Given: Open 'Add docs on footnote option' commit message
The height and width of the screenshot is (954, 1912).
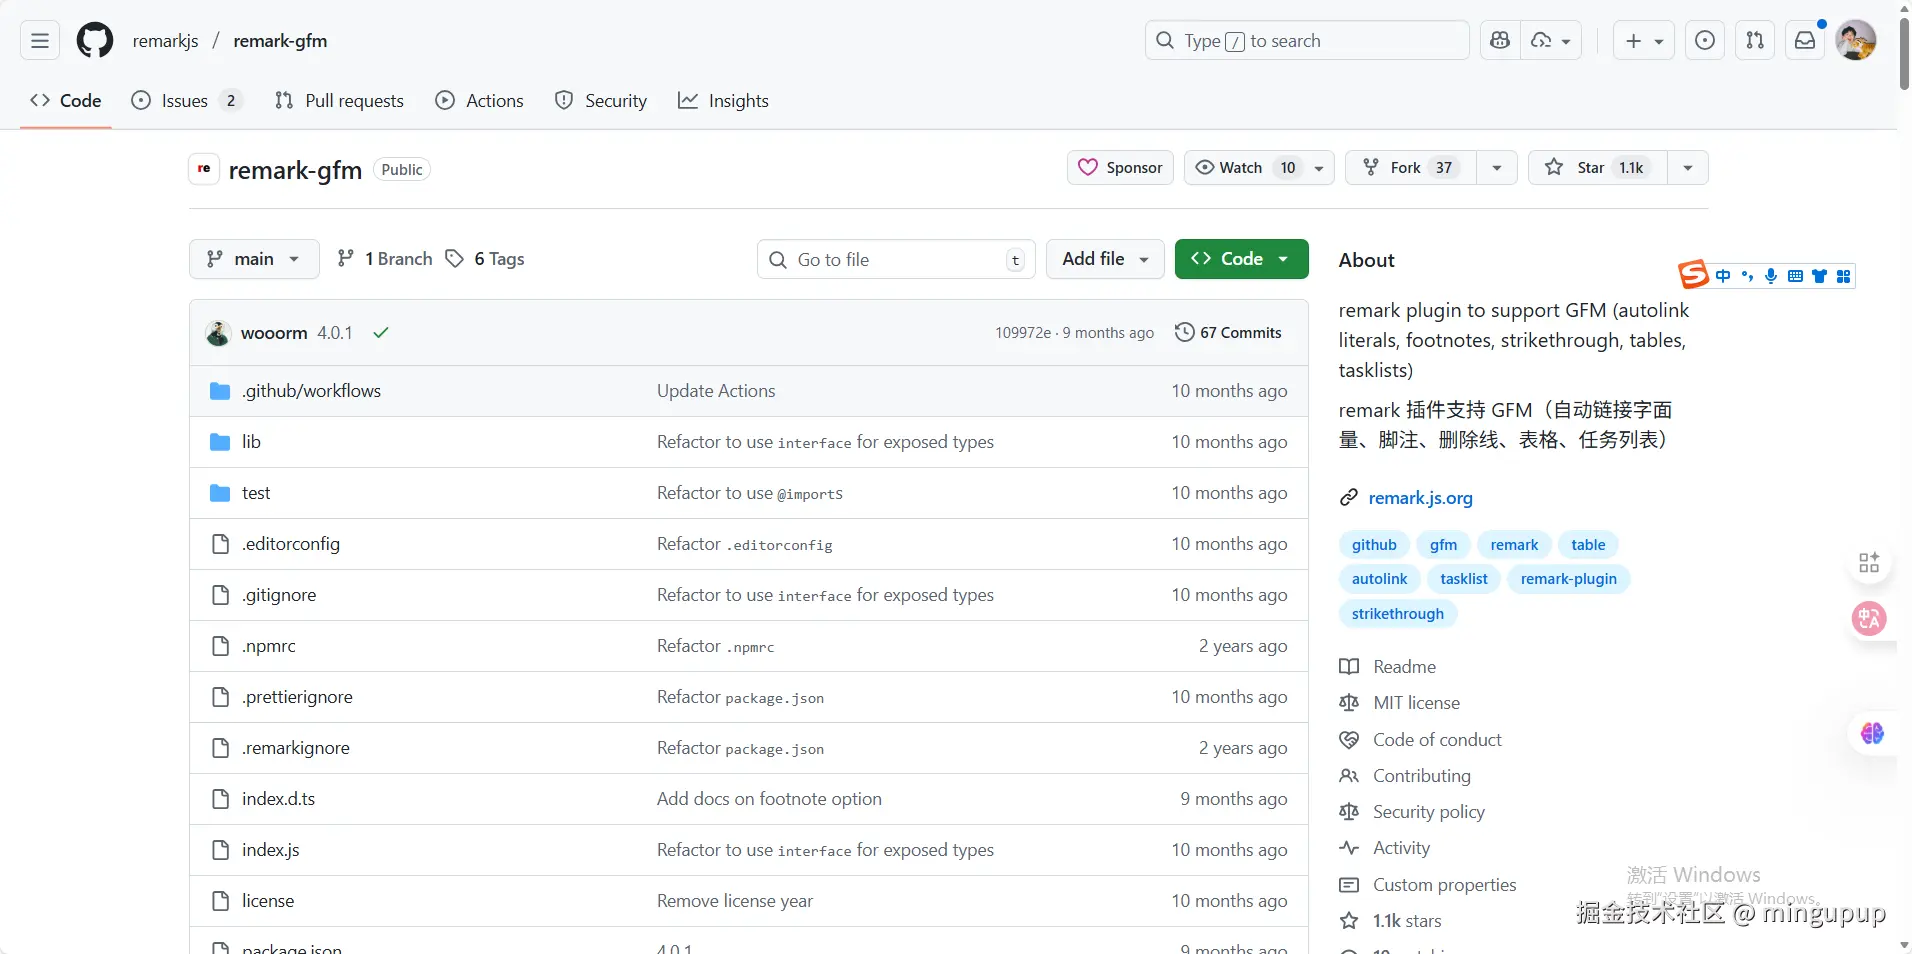Looking at the screenshot, I should [x=769, y=799].
